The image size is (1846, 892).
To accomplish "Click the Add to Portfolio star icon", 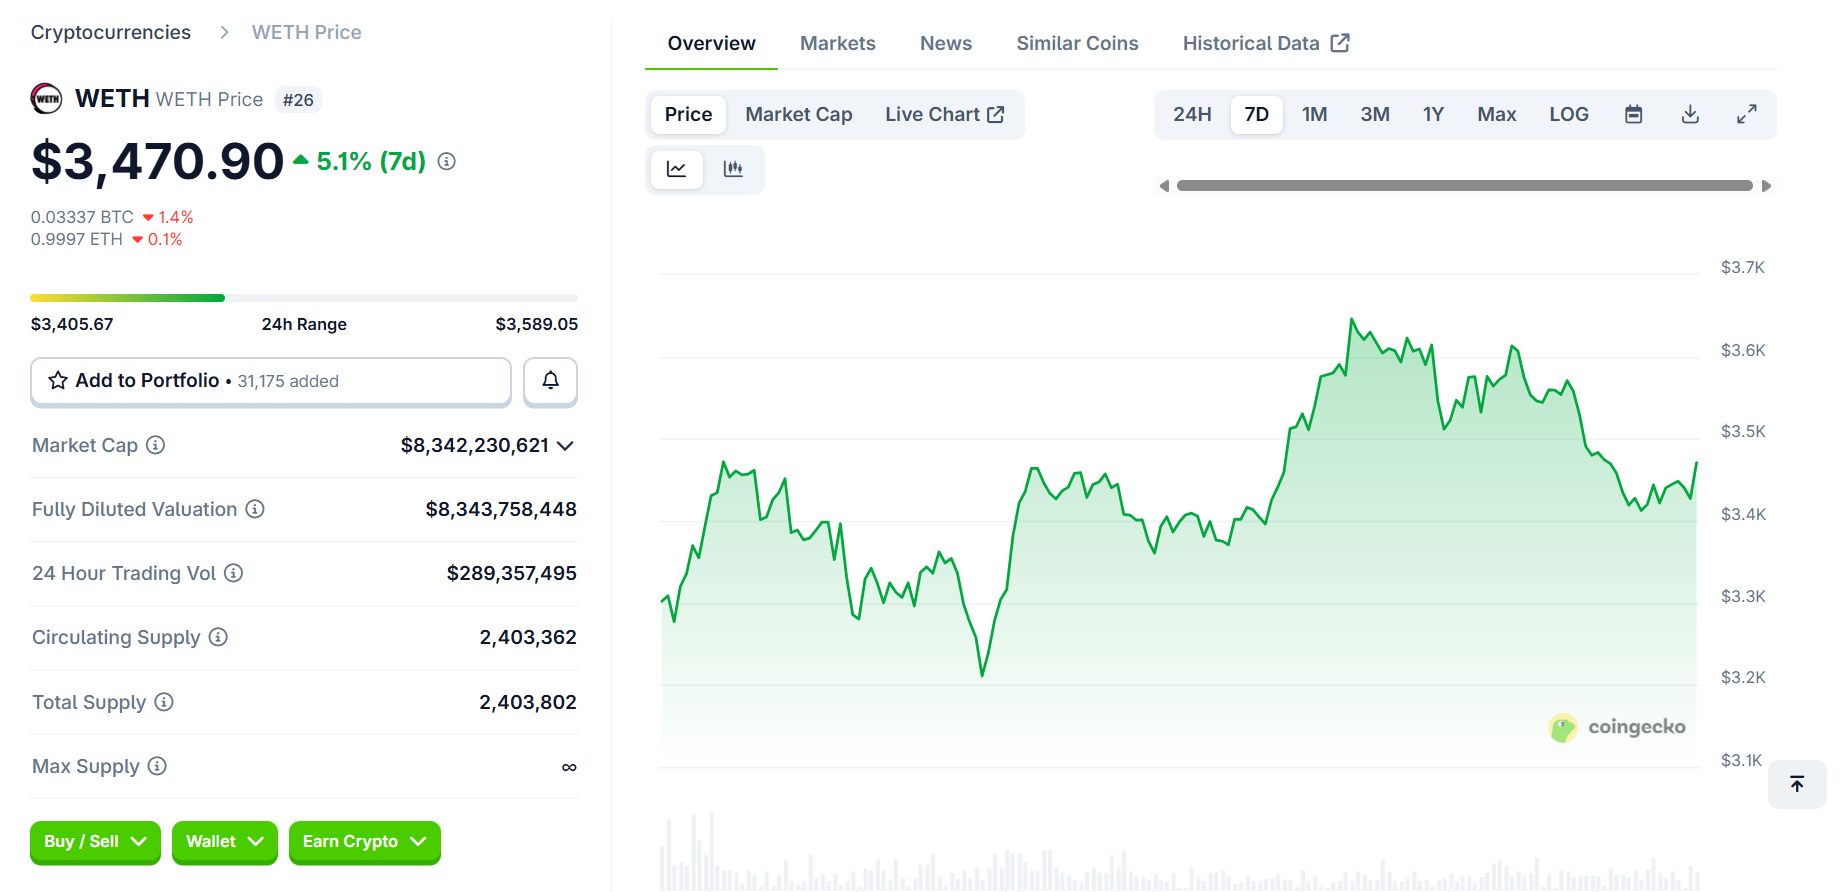I will coord(58,380).
